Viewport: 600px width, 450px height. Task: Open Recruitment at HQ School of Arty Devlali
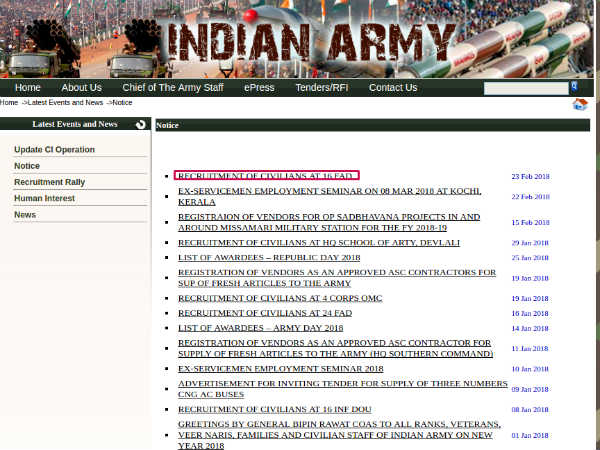319,243
